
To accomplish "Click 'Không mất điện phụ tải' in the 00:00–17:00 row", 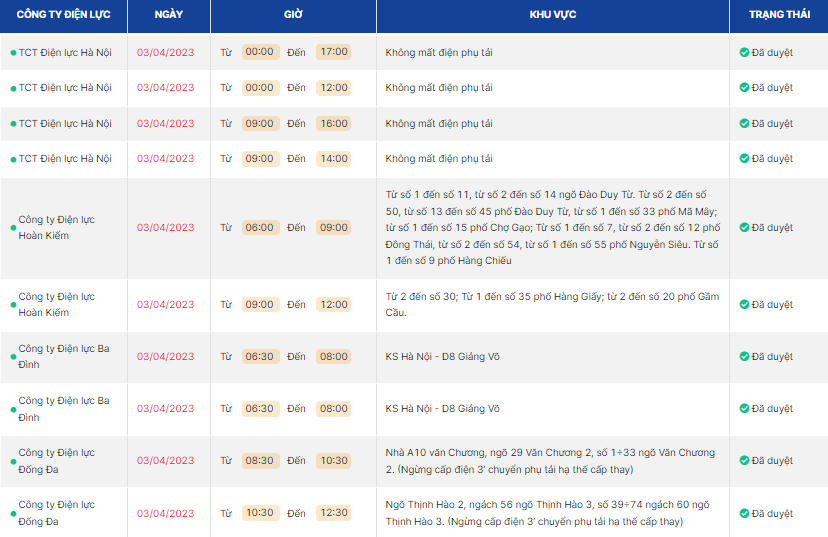I will (x=439, y=52).
